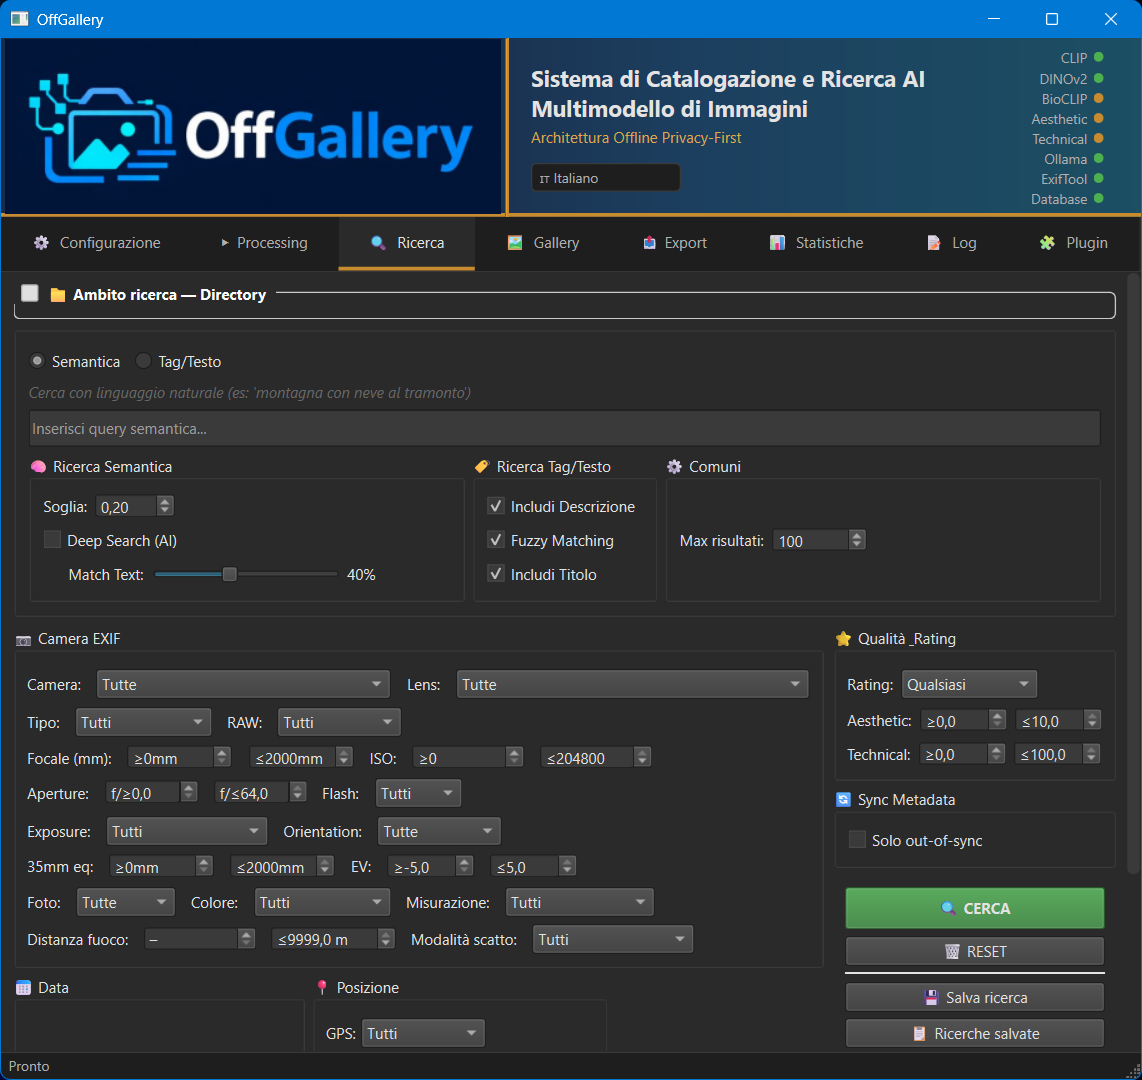Click the CLIP green status indicator

coord(1098,58)
